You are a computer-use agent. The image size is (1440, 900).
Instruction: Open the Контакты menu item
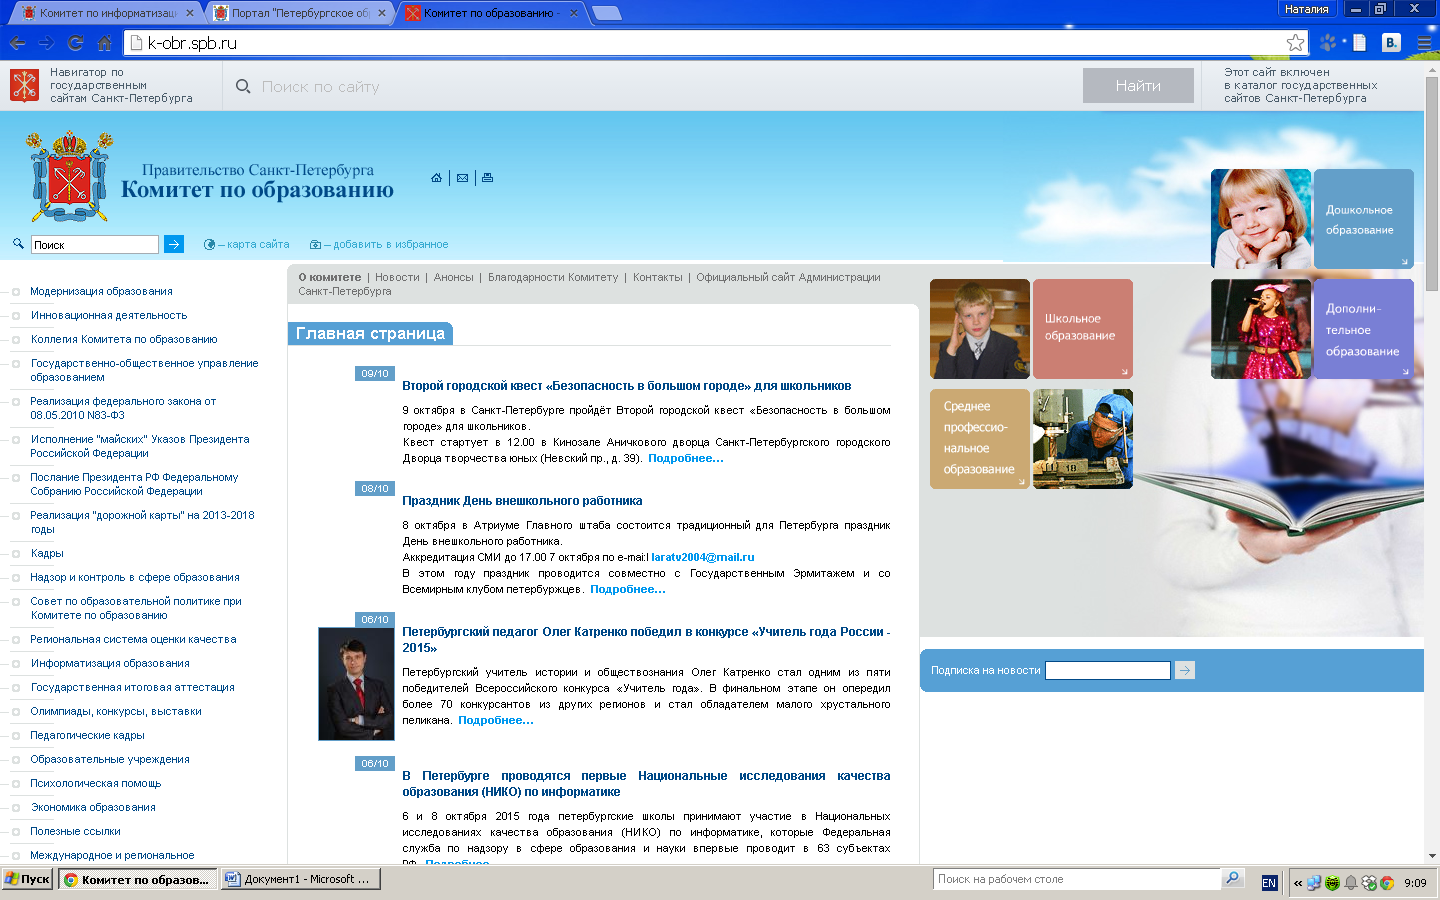[x=658, y=277]
